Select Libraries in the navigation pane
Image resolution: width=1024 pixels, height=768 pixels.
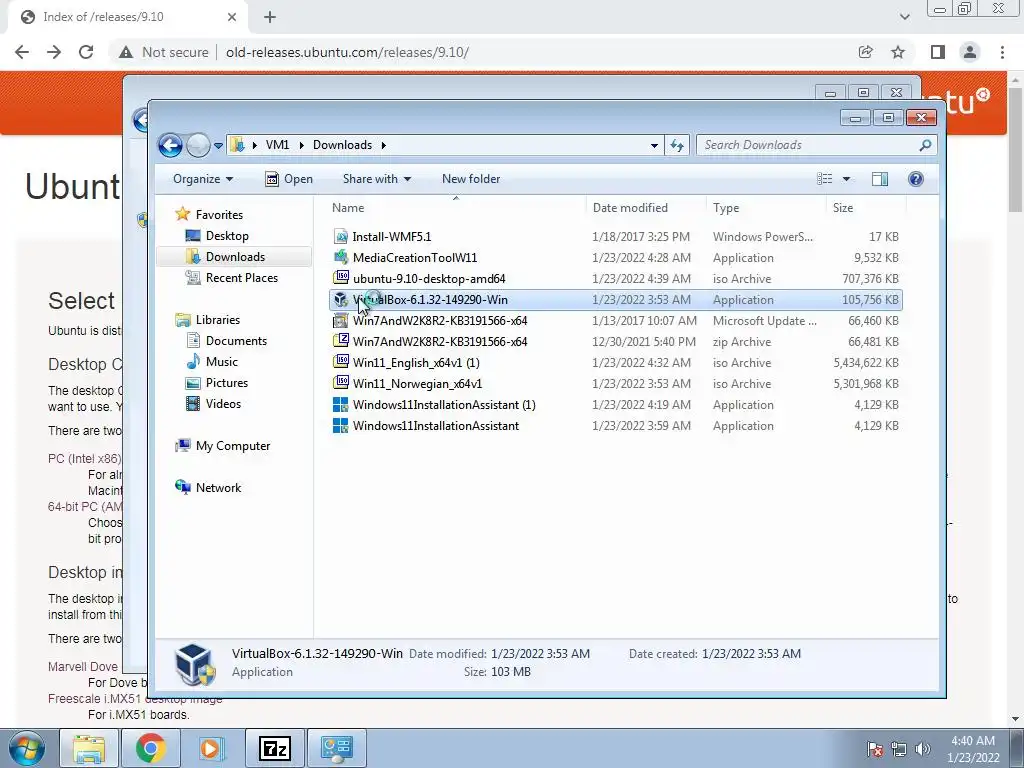[217, 320]
